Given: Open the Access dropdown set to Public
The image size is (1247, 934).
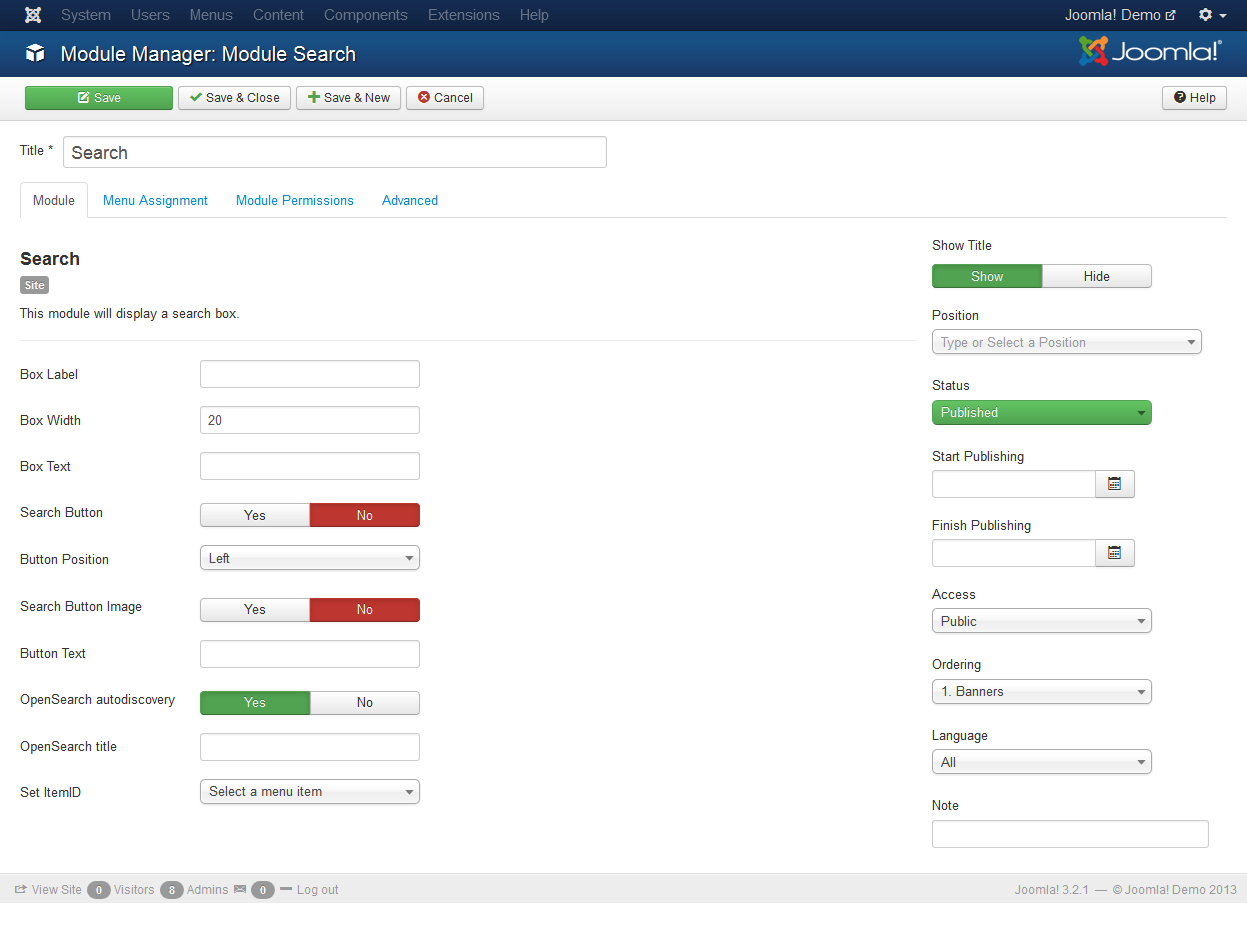Looking at the screenshot, I should pyautogui.click(x=1041, y=621).
